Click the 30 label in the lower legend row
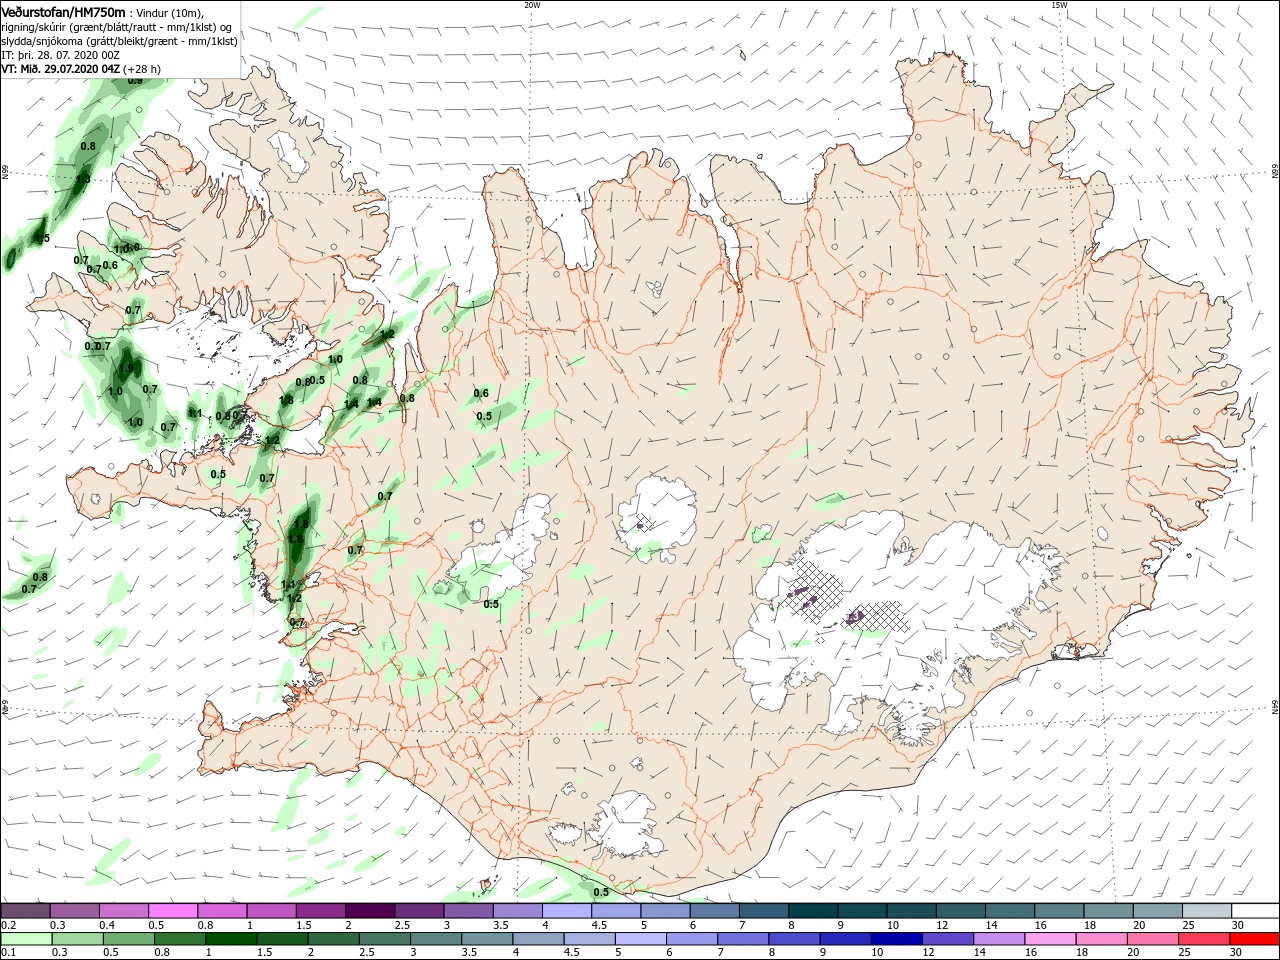Image resolution: width=1280 pixels, height=960 pixels. tap(1236, 954)
